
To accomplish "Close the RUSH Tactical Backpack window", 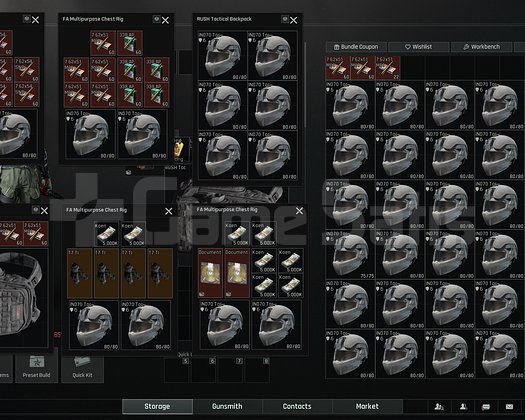I will [294, 20].
